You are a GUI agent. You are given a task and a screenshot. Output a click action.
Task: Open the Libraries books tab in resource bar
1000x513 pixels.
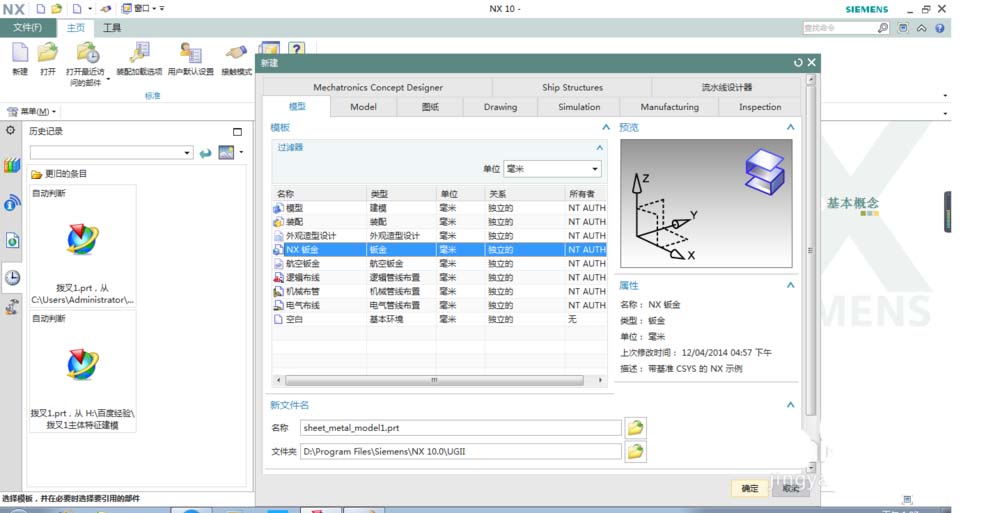[11, 166]
